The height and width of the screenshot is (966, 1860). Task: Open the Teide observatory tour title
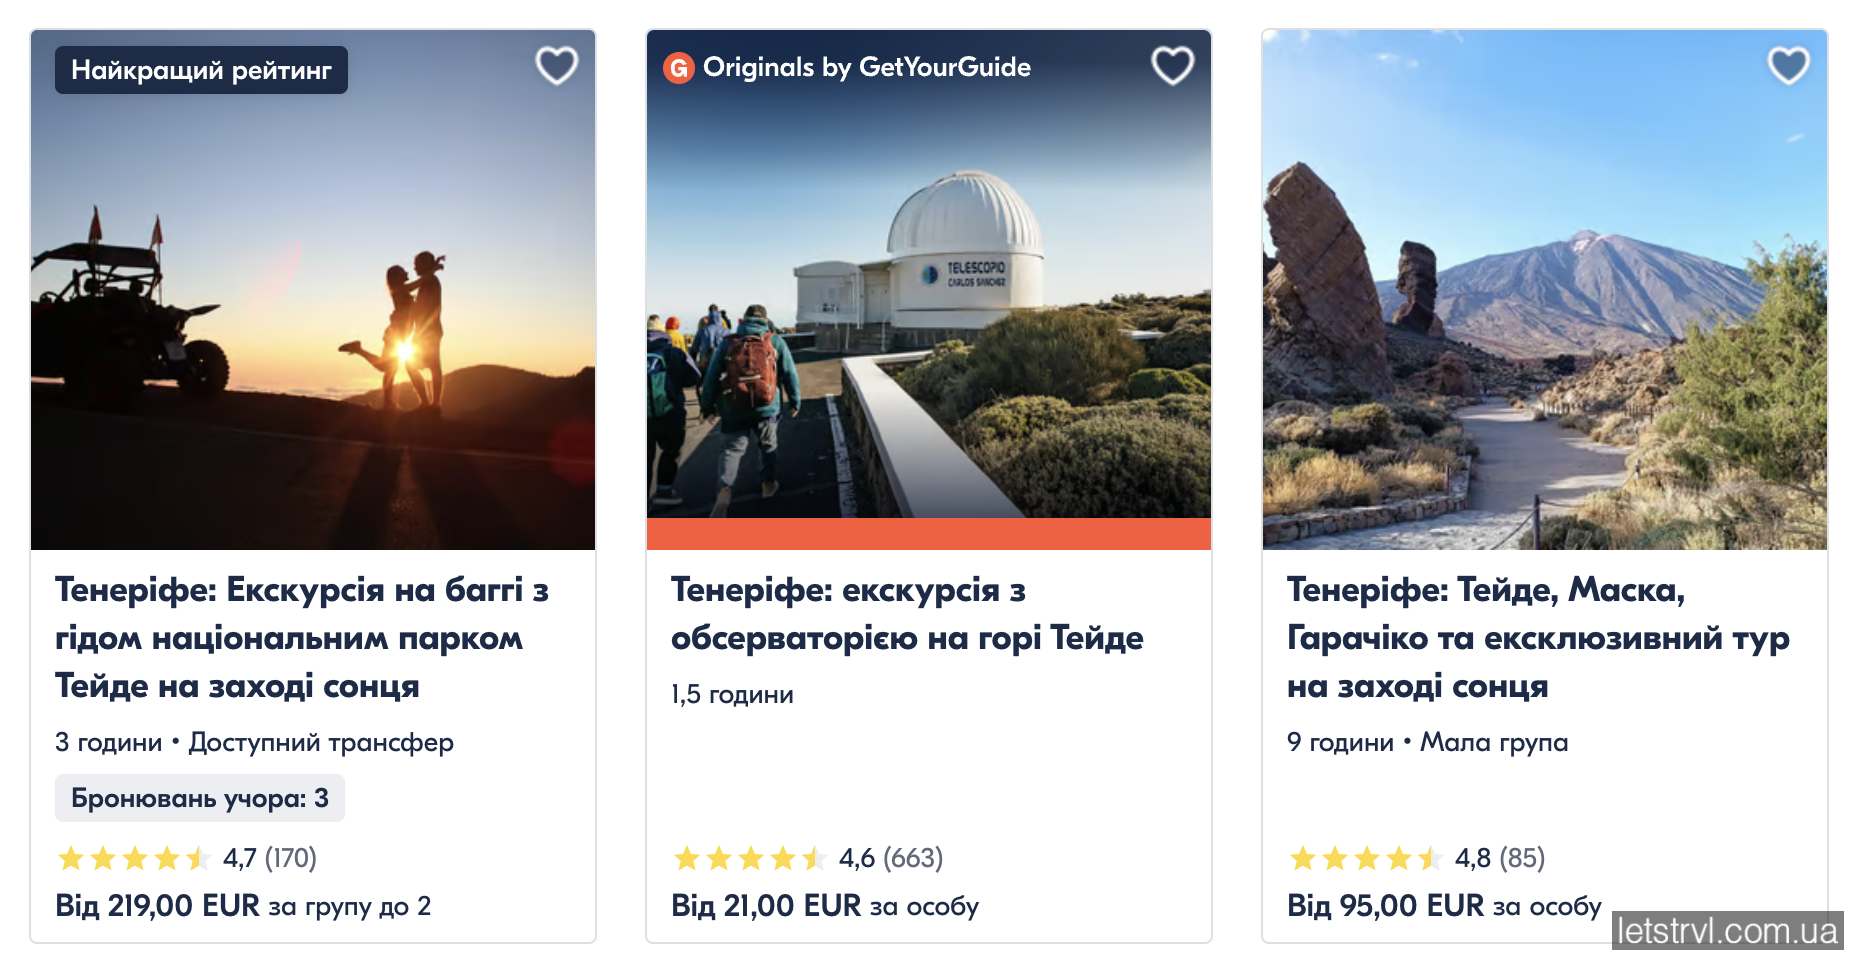[x=906, y=613]
